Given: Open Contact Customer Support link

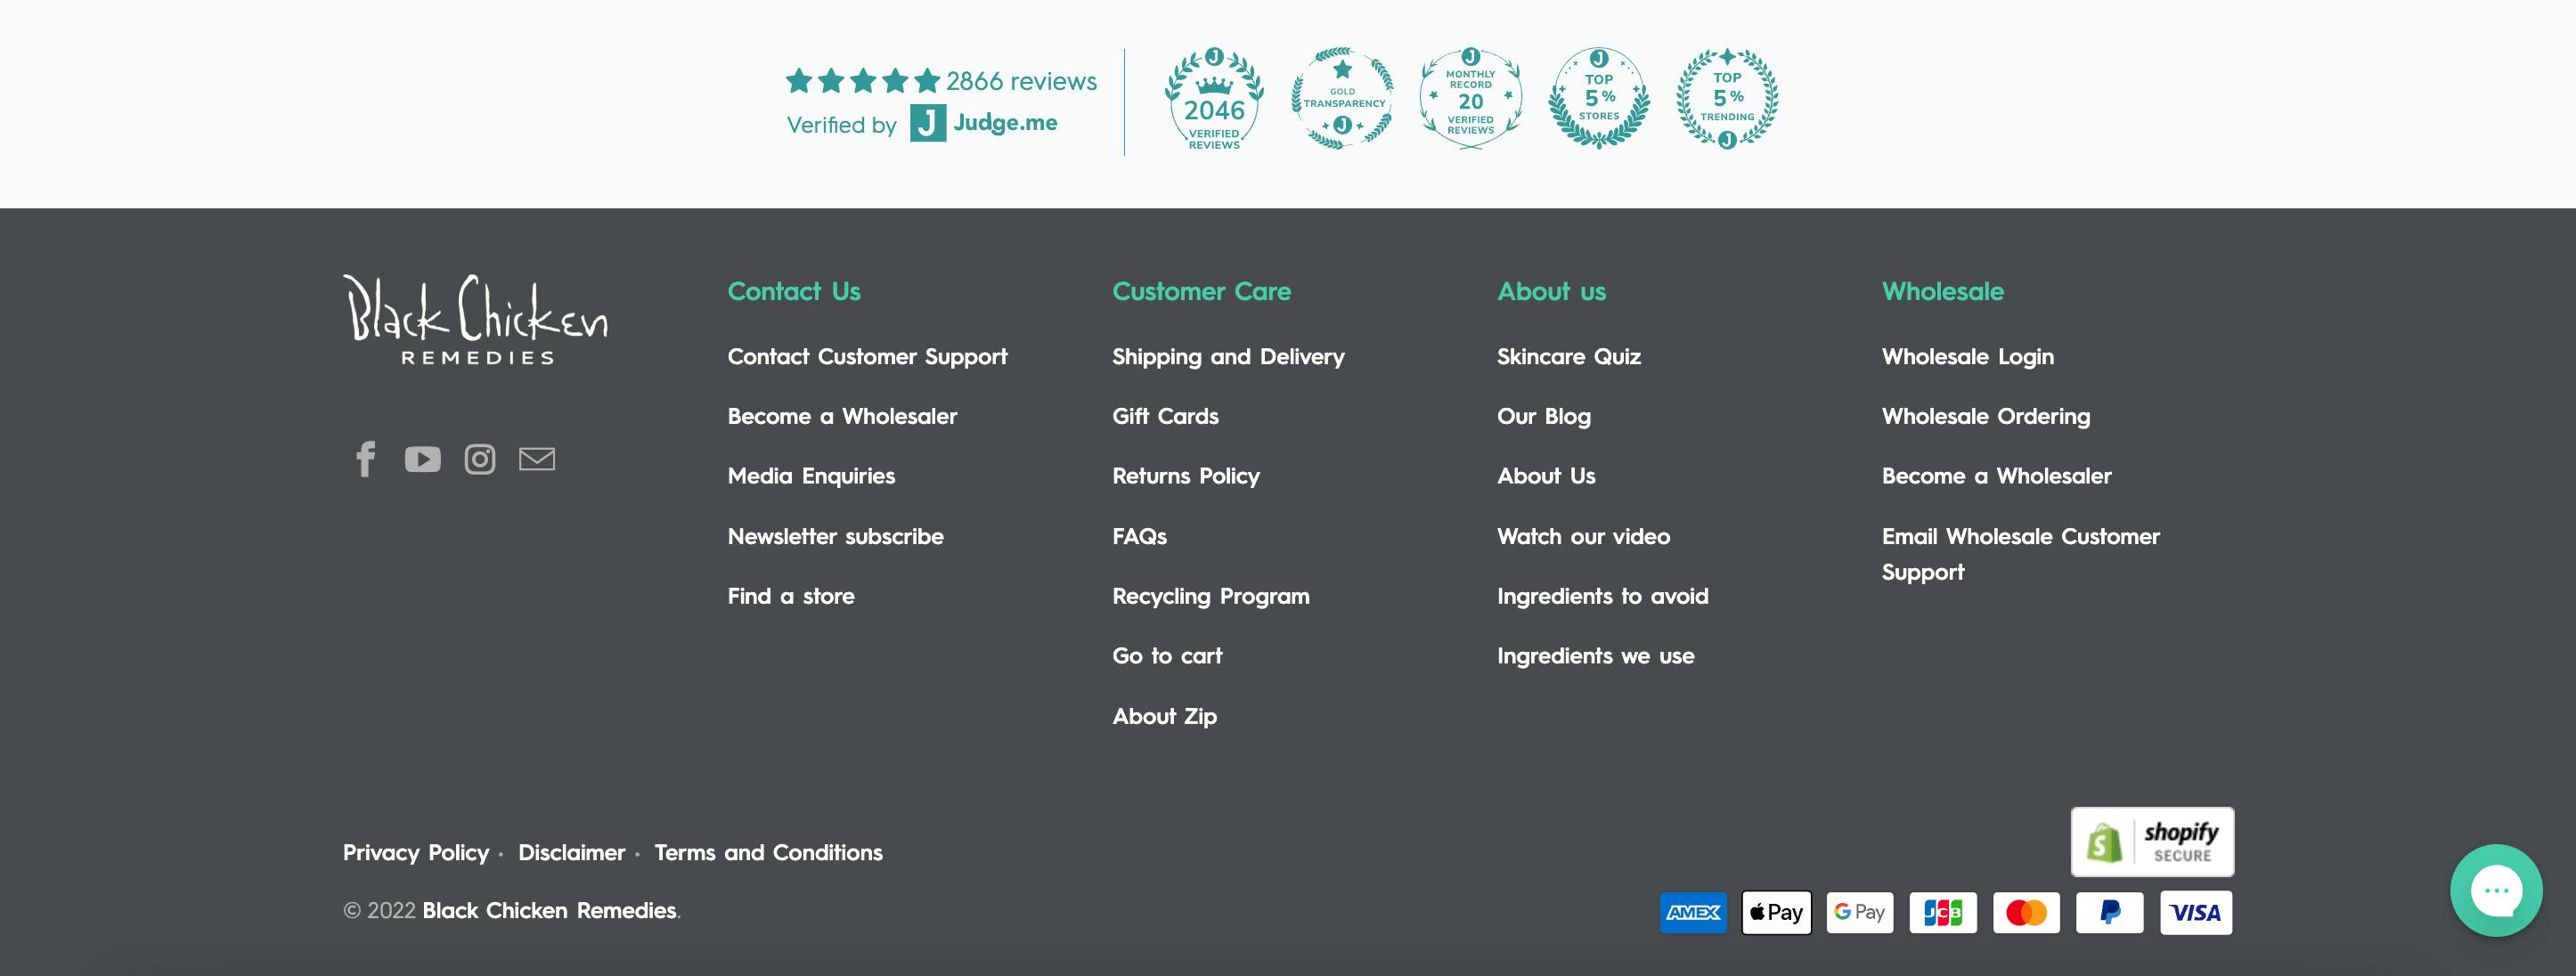Looking at the screenshot, I should [867, 357].
